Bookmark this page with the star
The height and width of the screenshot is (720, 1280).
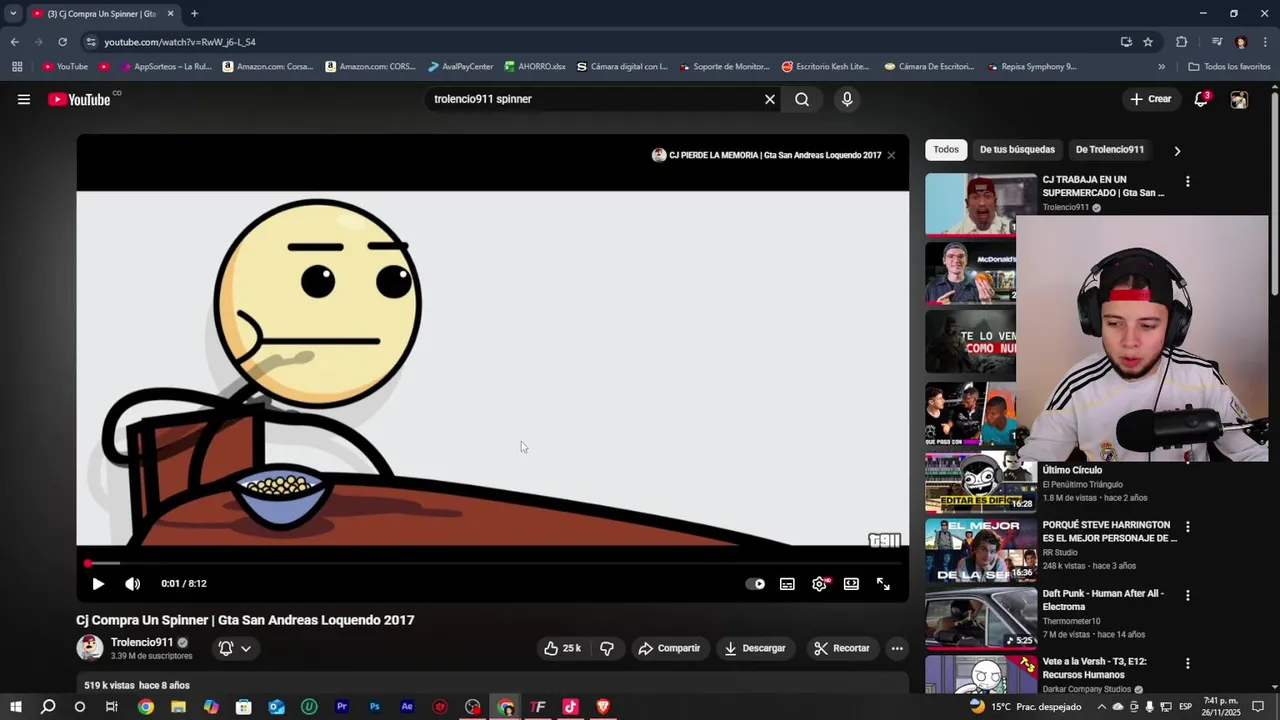pos(1148,42)
